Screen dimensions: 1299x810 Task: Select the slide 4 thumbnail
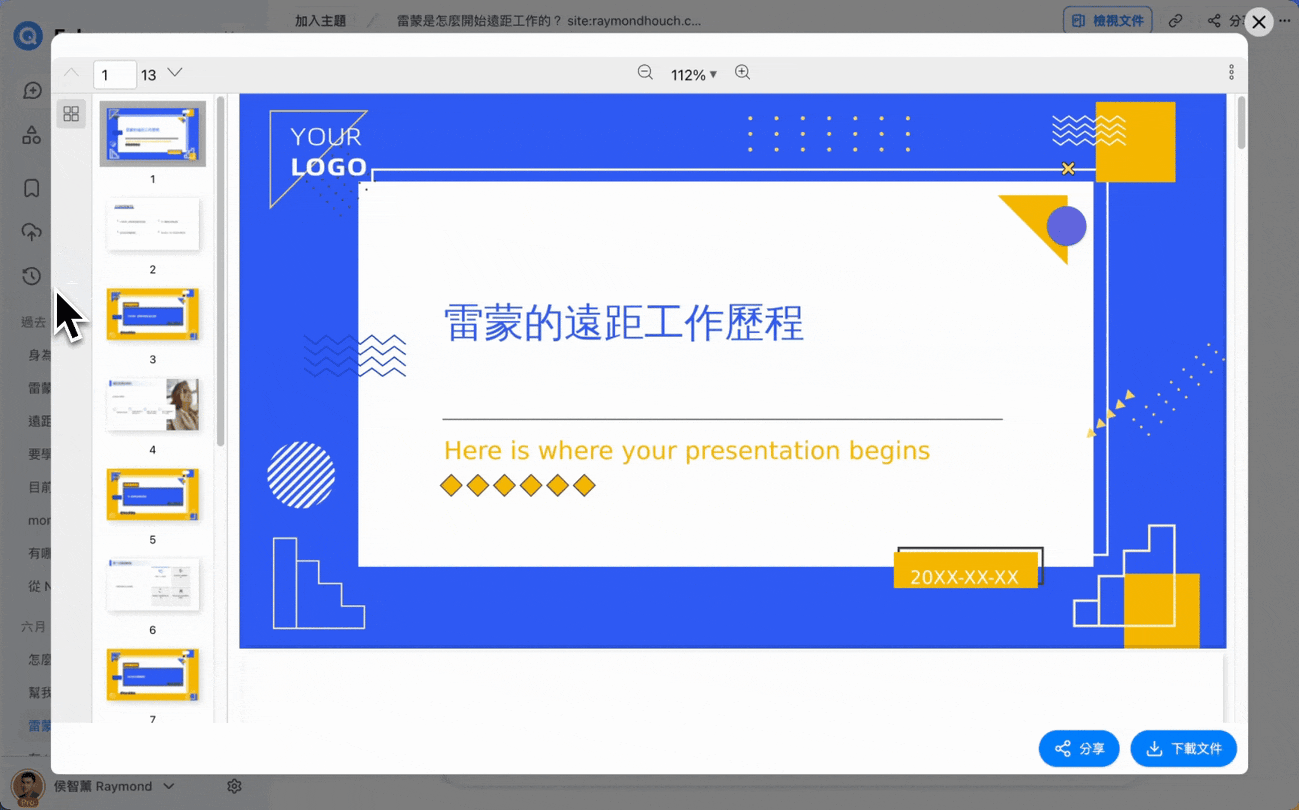click(153, 405)
